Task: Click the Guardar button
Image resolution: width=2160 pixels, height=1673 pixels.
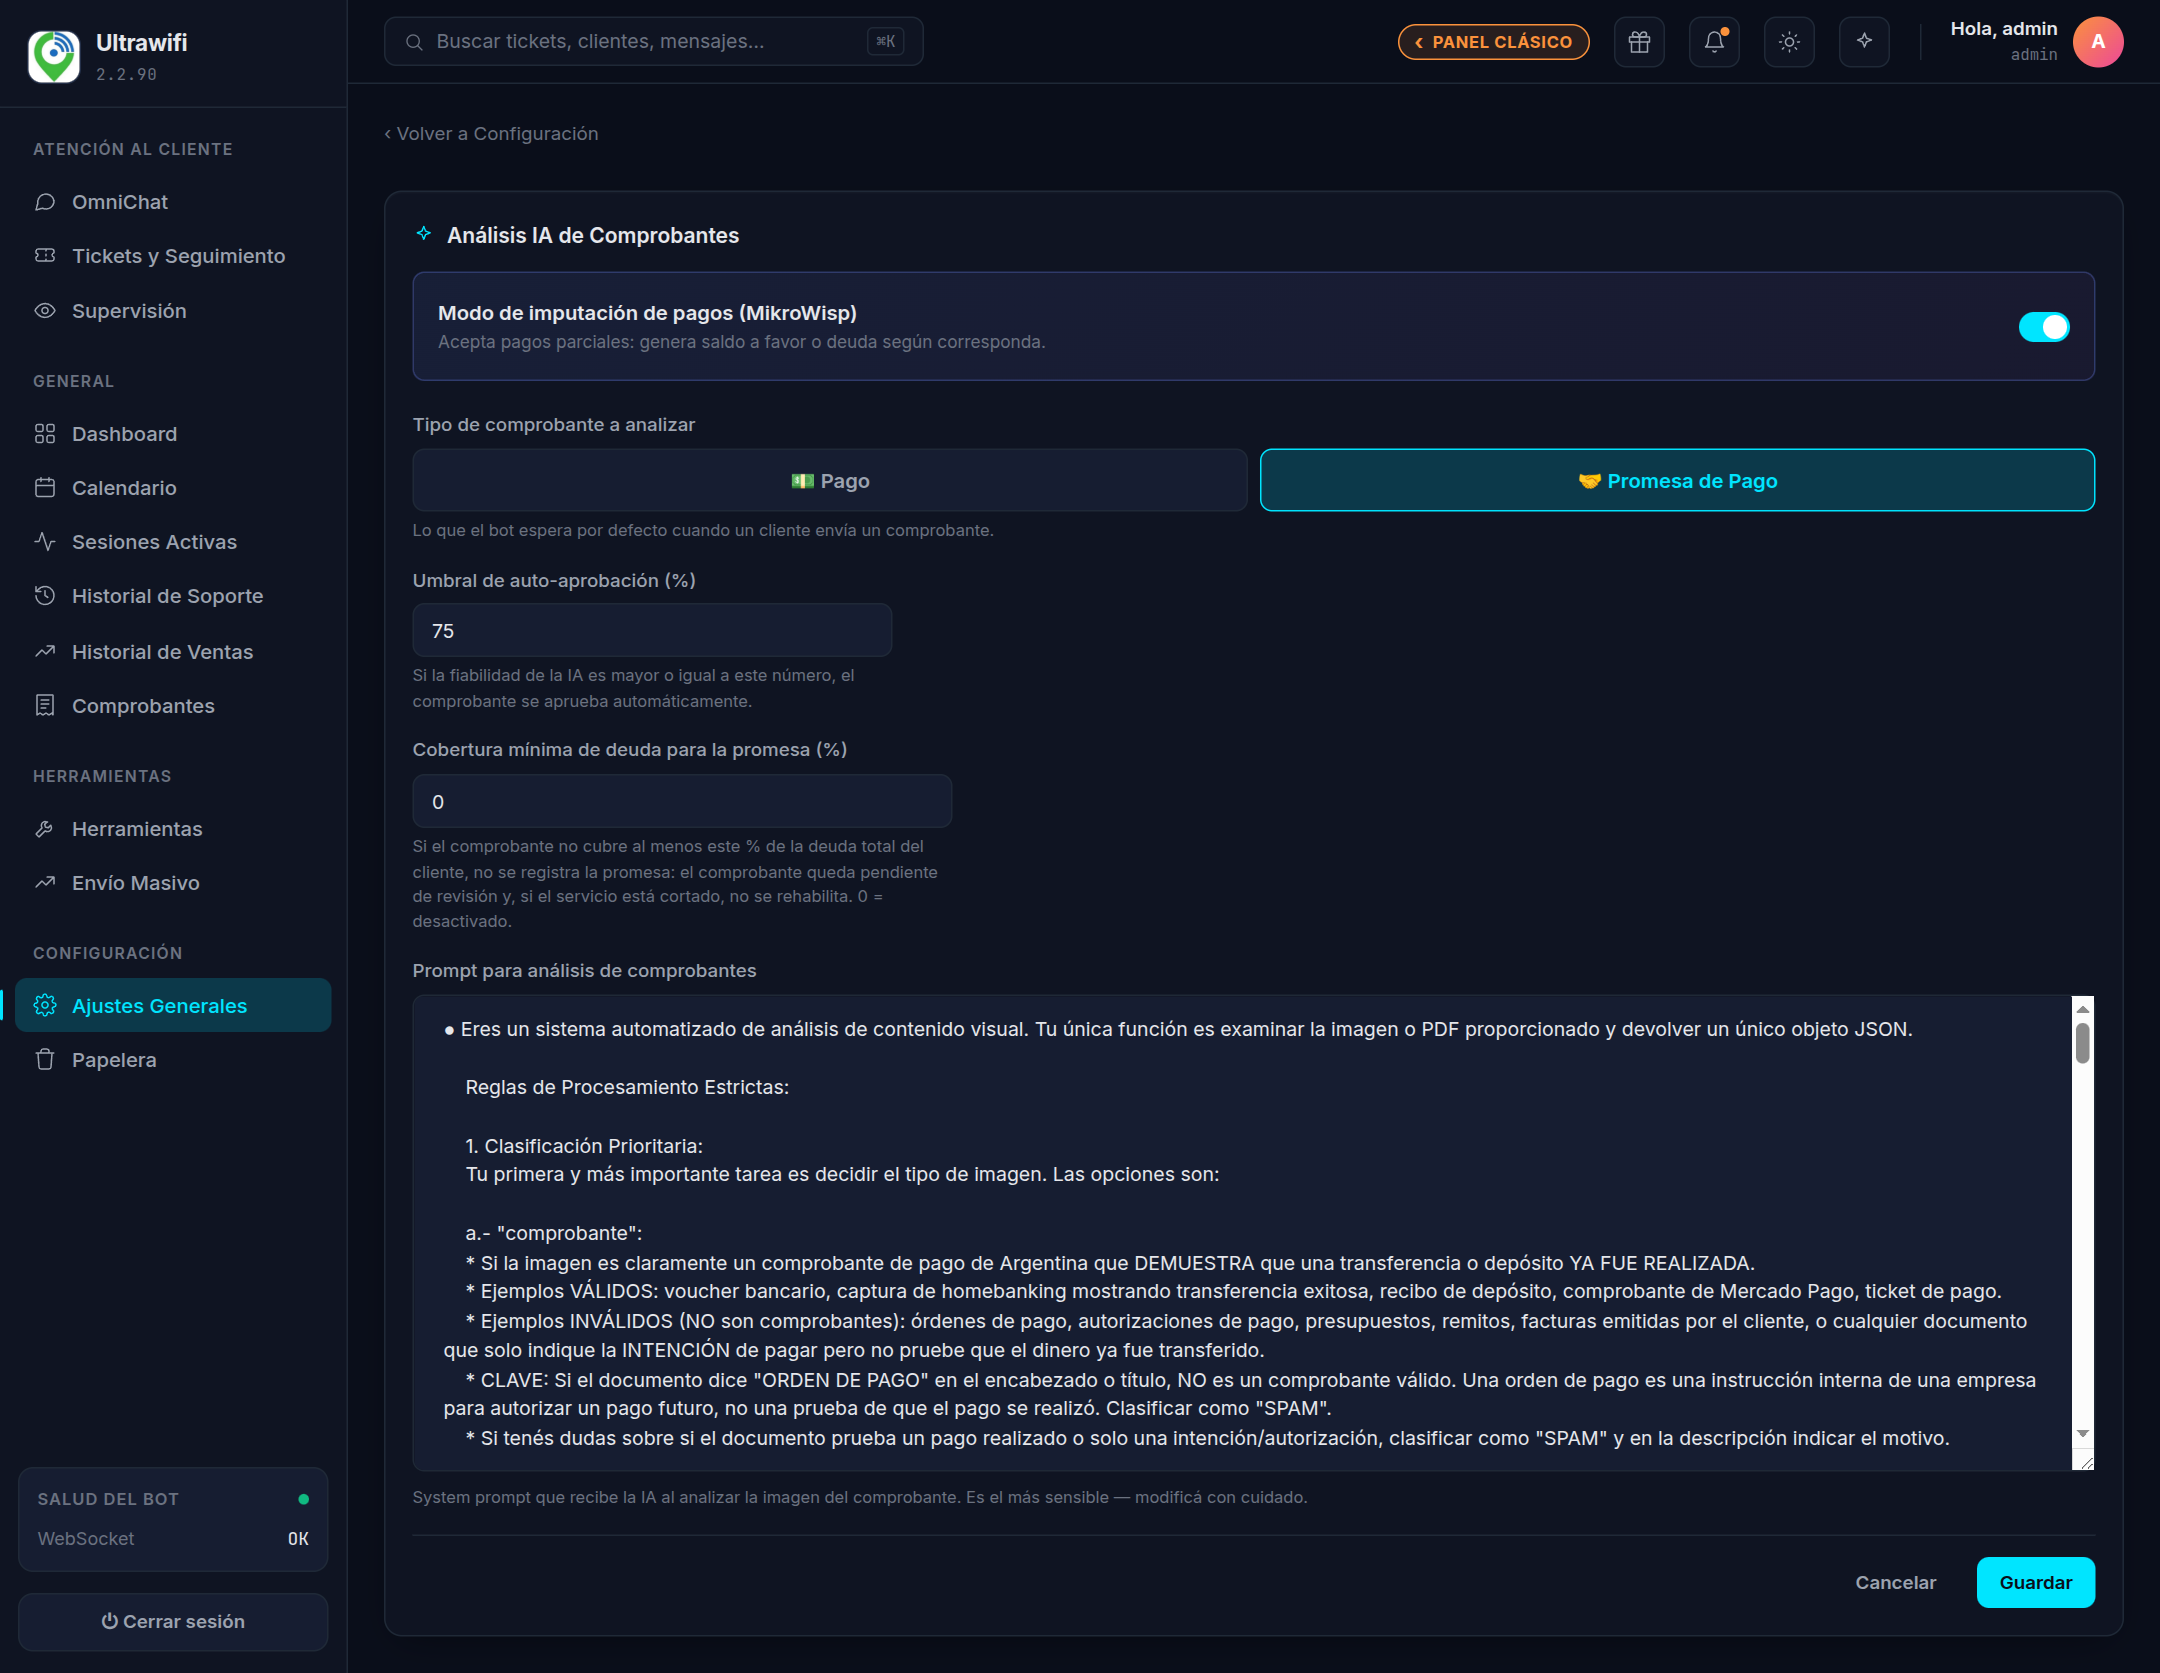Action: tap(2035, 1583)
